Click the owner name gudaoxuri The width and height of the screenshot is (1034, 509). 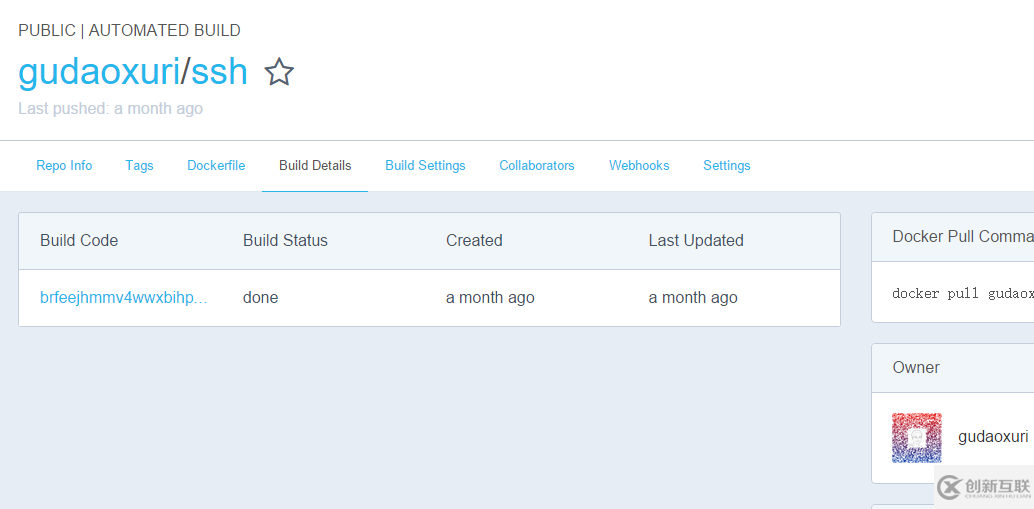(x=993, y=436)
